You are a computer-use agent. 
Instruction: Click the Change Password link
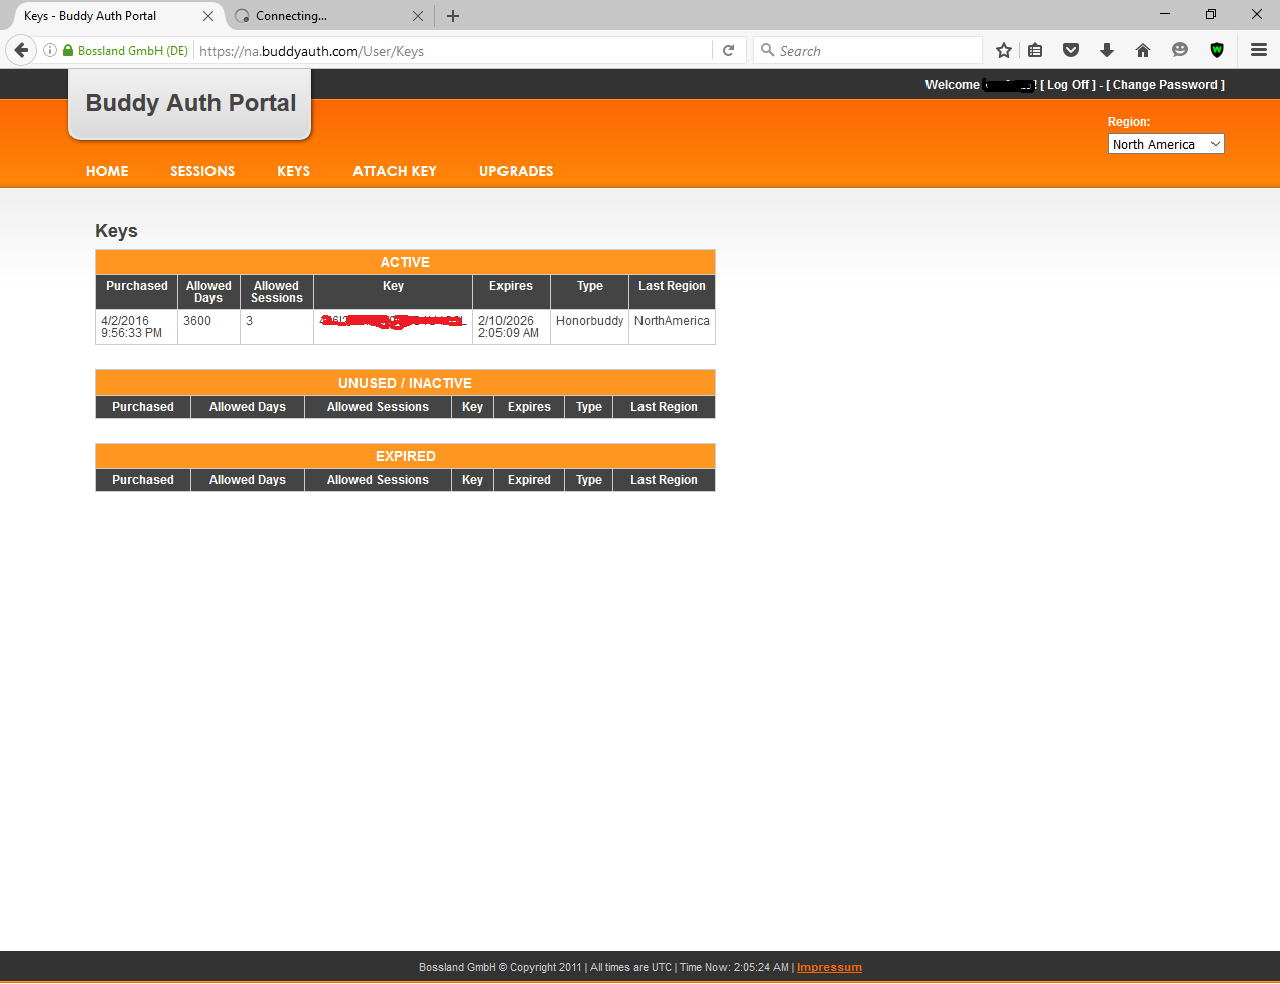tap(1165, 85)
